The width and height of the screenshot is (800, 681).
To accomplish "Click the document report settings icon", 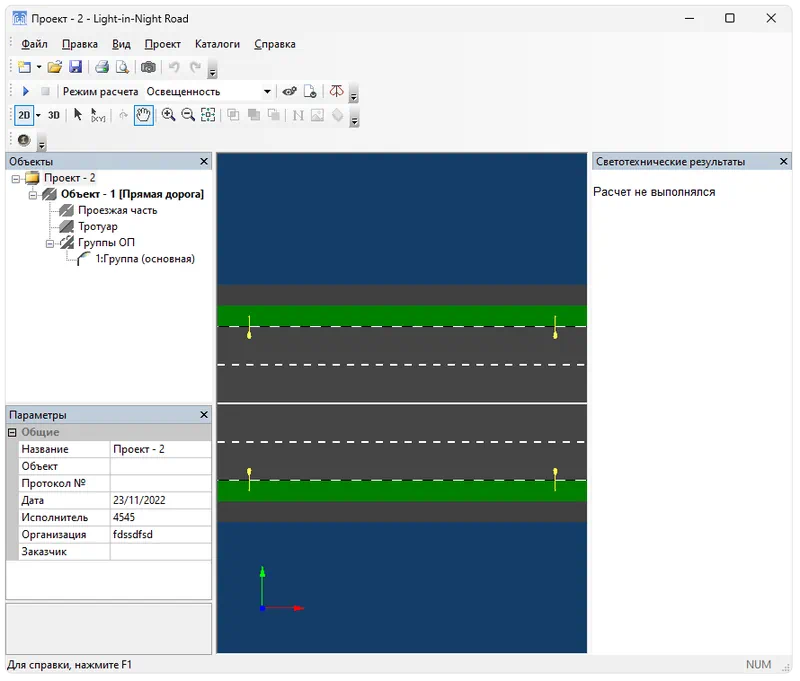I will (x=310, y=92).
